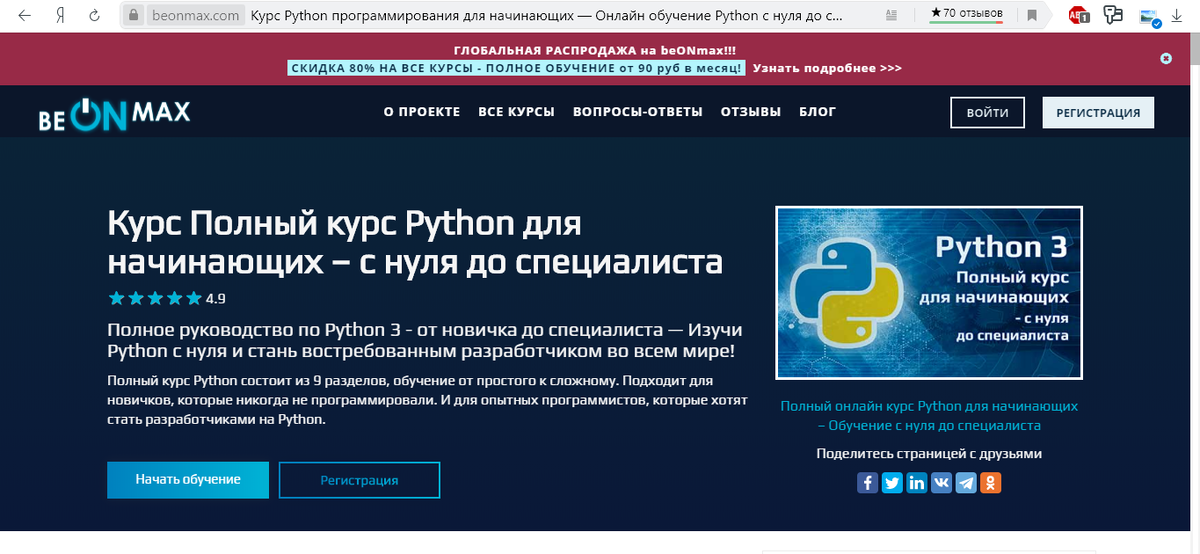Open the О ПРОЕКТЕ menu item

[x=422, y=112]
